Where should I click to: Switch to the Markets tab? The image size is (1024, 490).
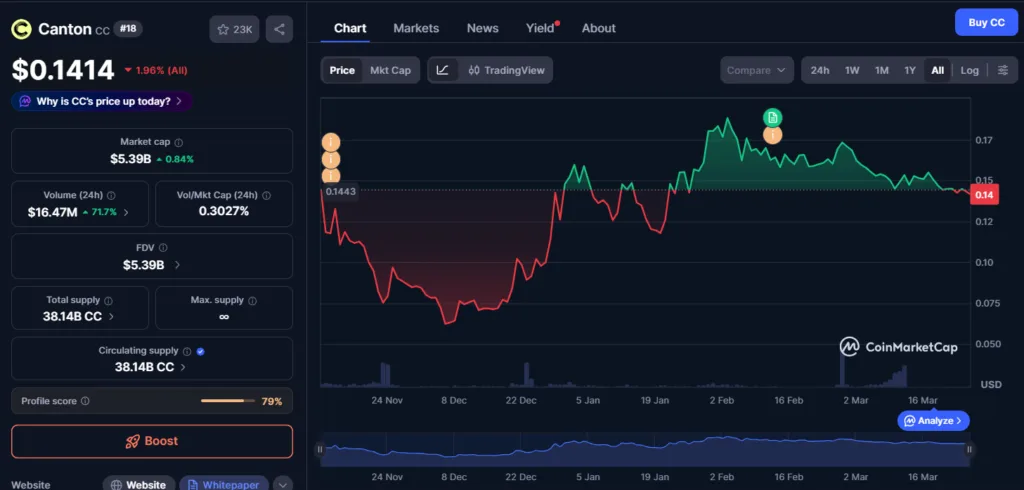[416, 28]
